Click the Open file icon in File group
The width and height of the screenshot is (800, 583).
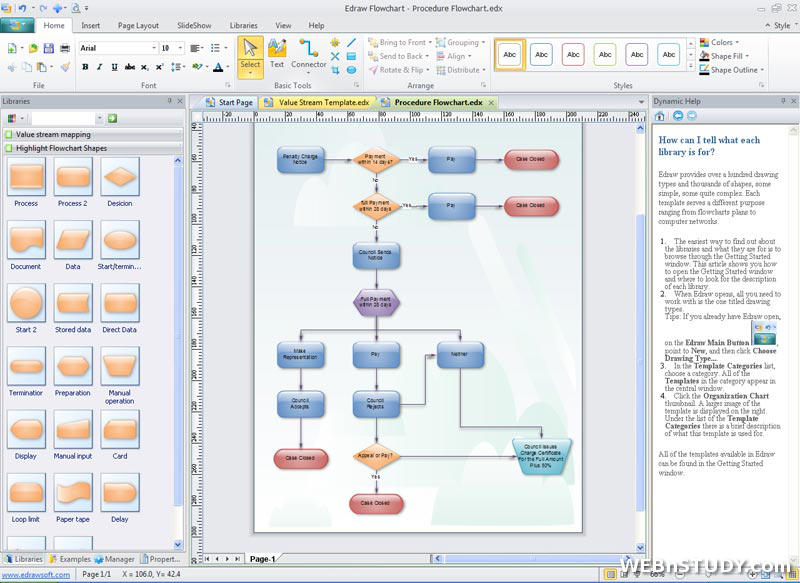[x=33, y=48]
